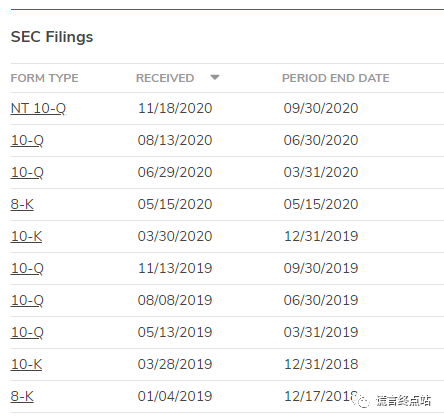
Task: Open the 8-K filing received 01/04/2019
Action: tap(22, 396)
